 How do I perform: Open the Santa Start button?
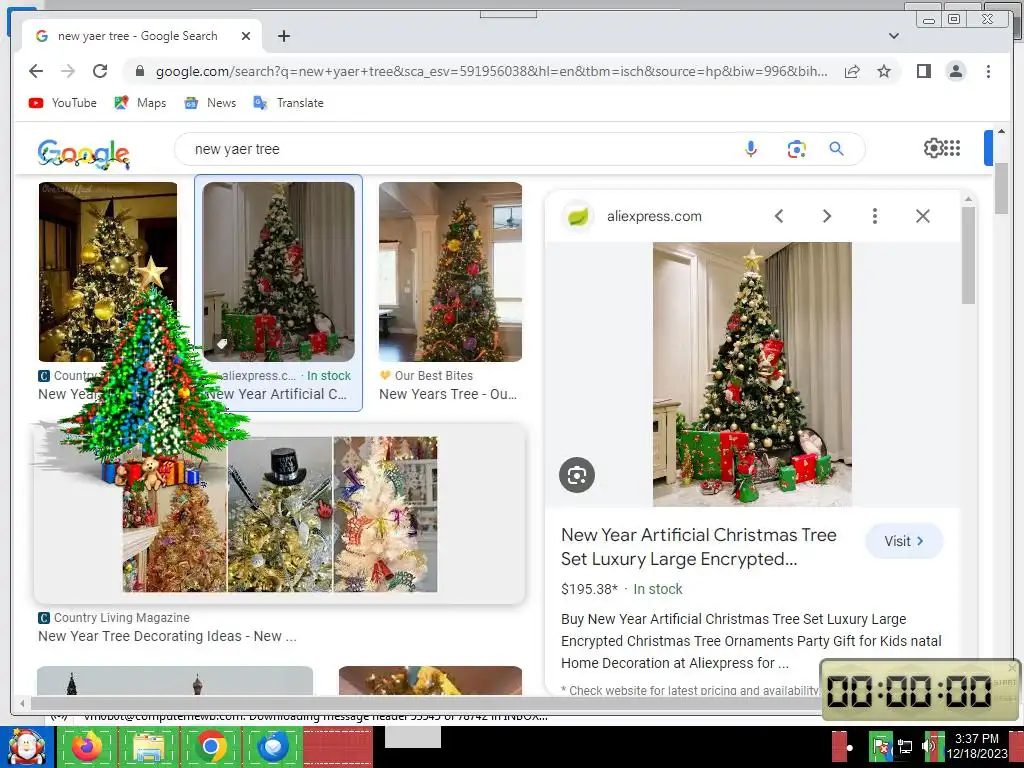(27, 747)
